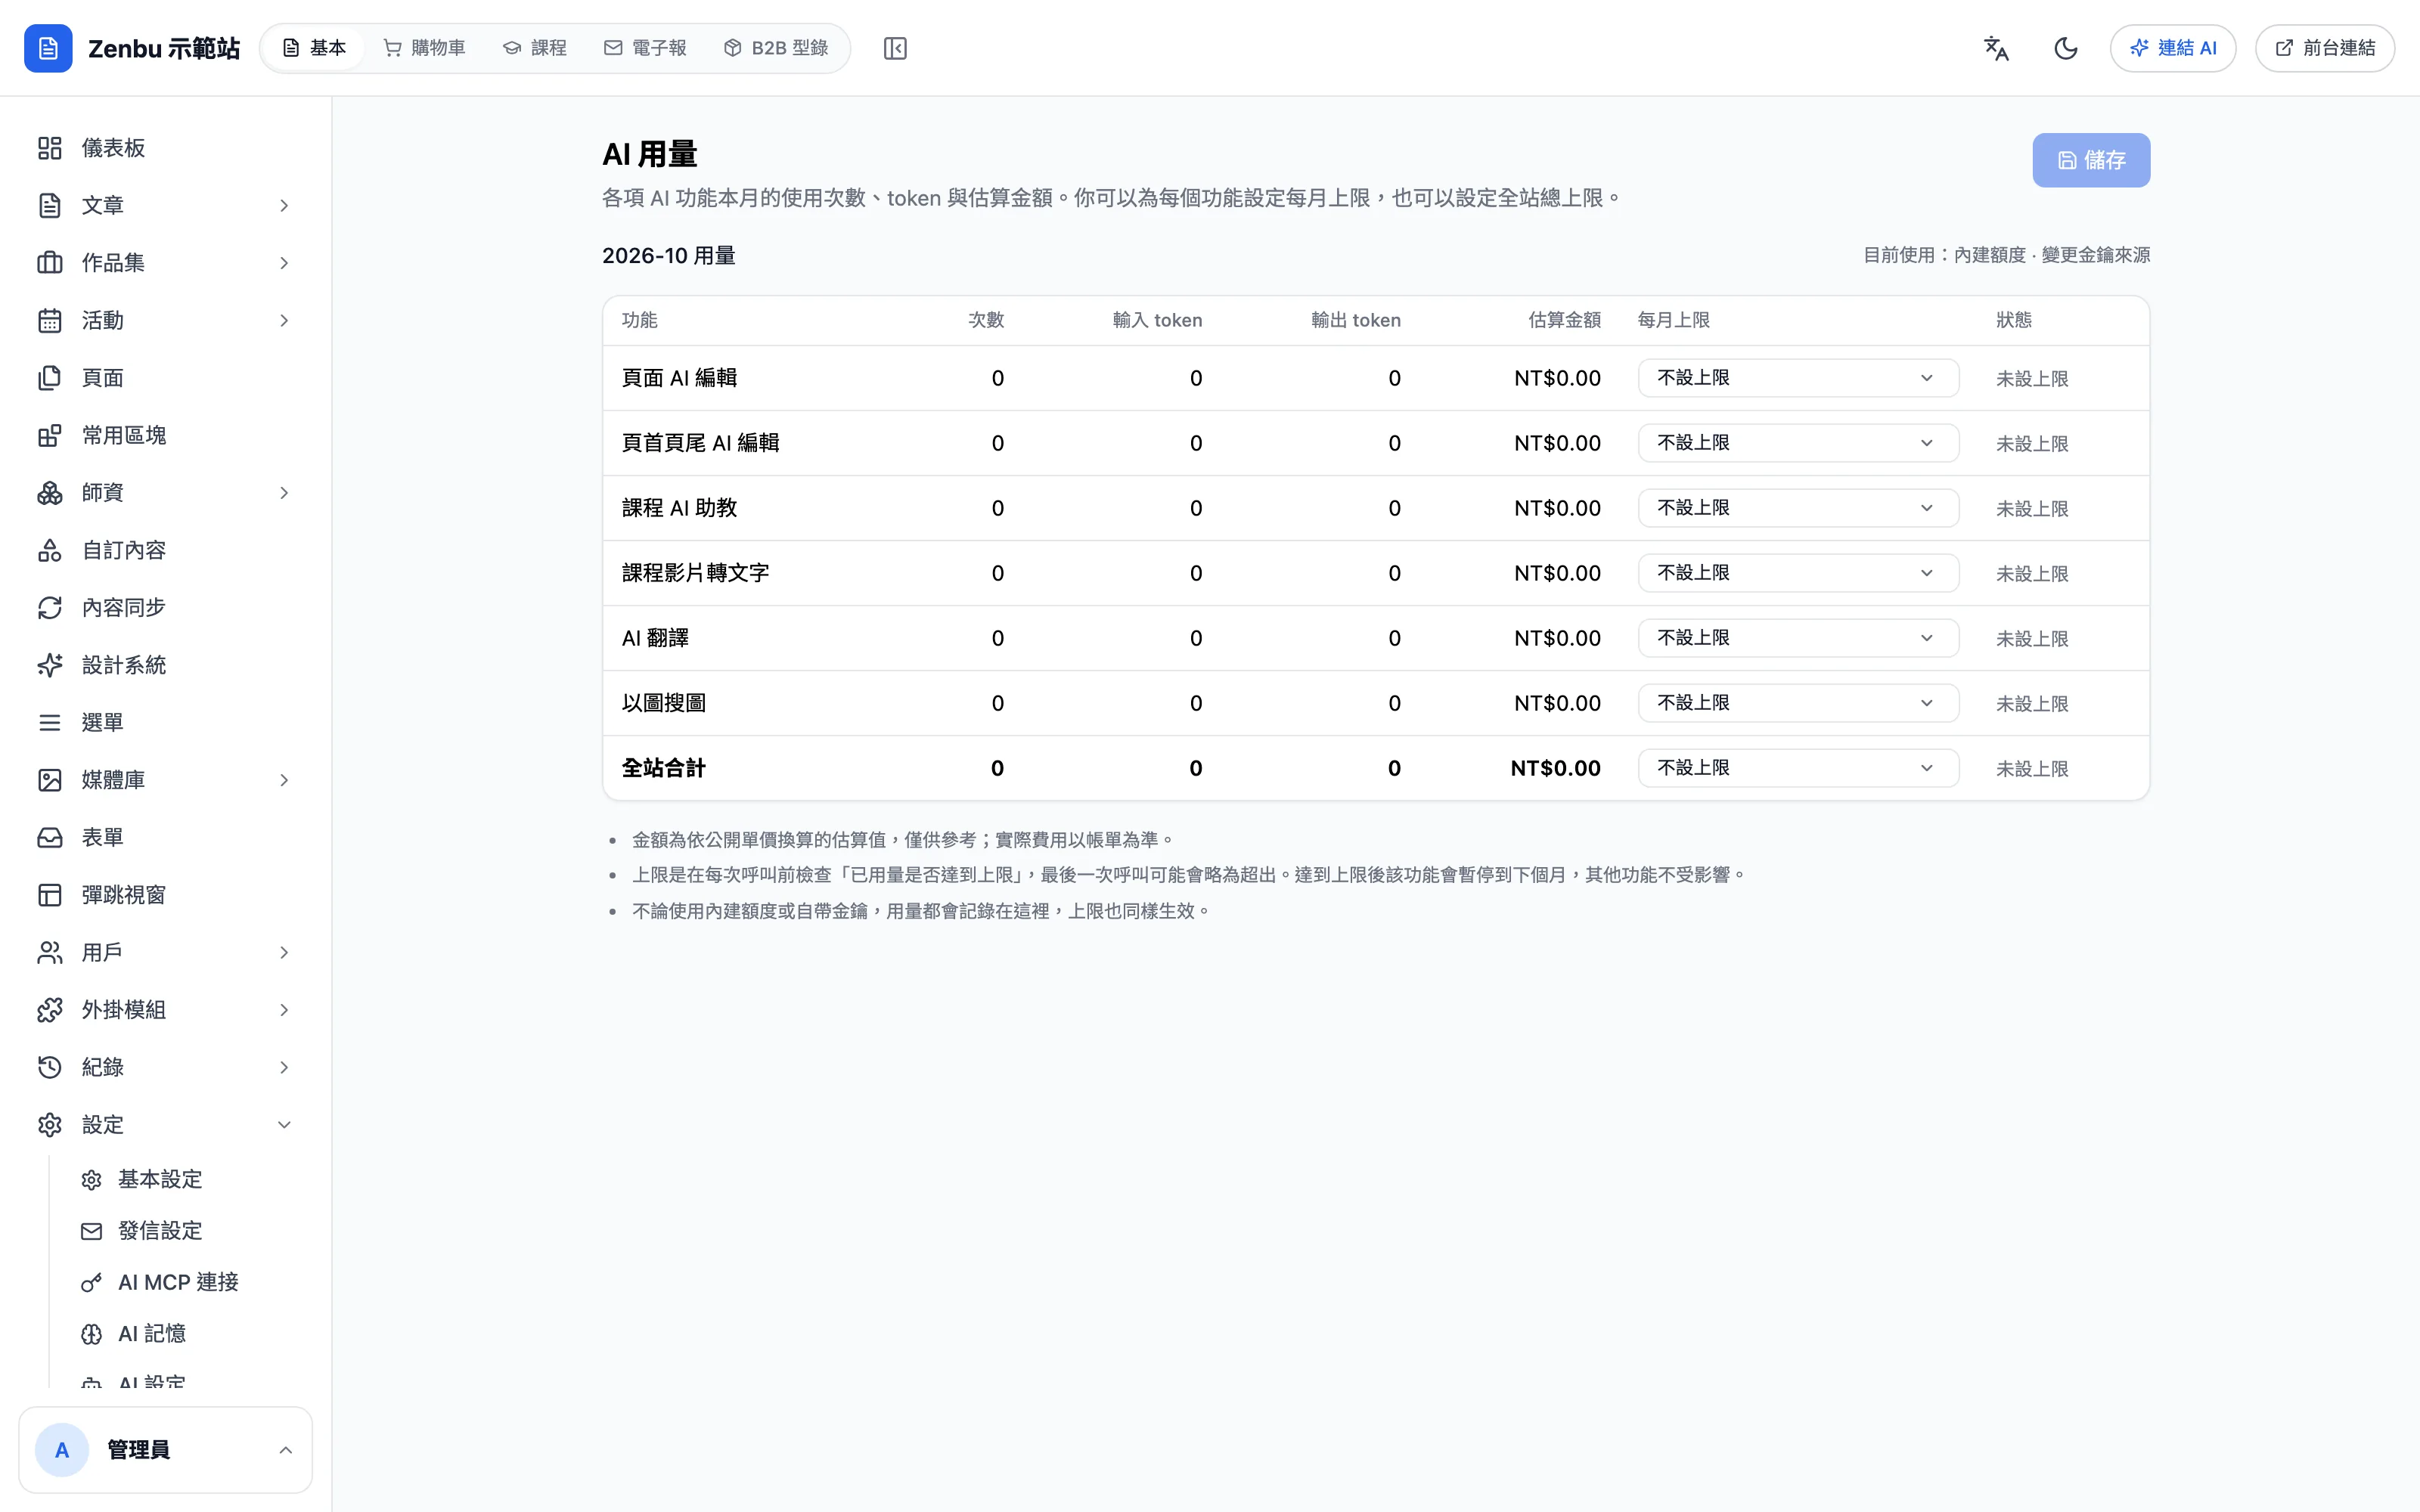Image resolution: width=2420 pixels, height=1512 pixels.
Task: Open 表單 inbox icon
Action: pos(50,837)
